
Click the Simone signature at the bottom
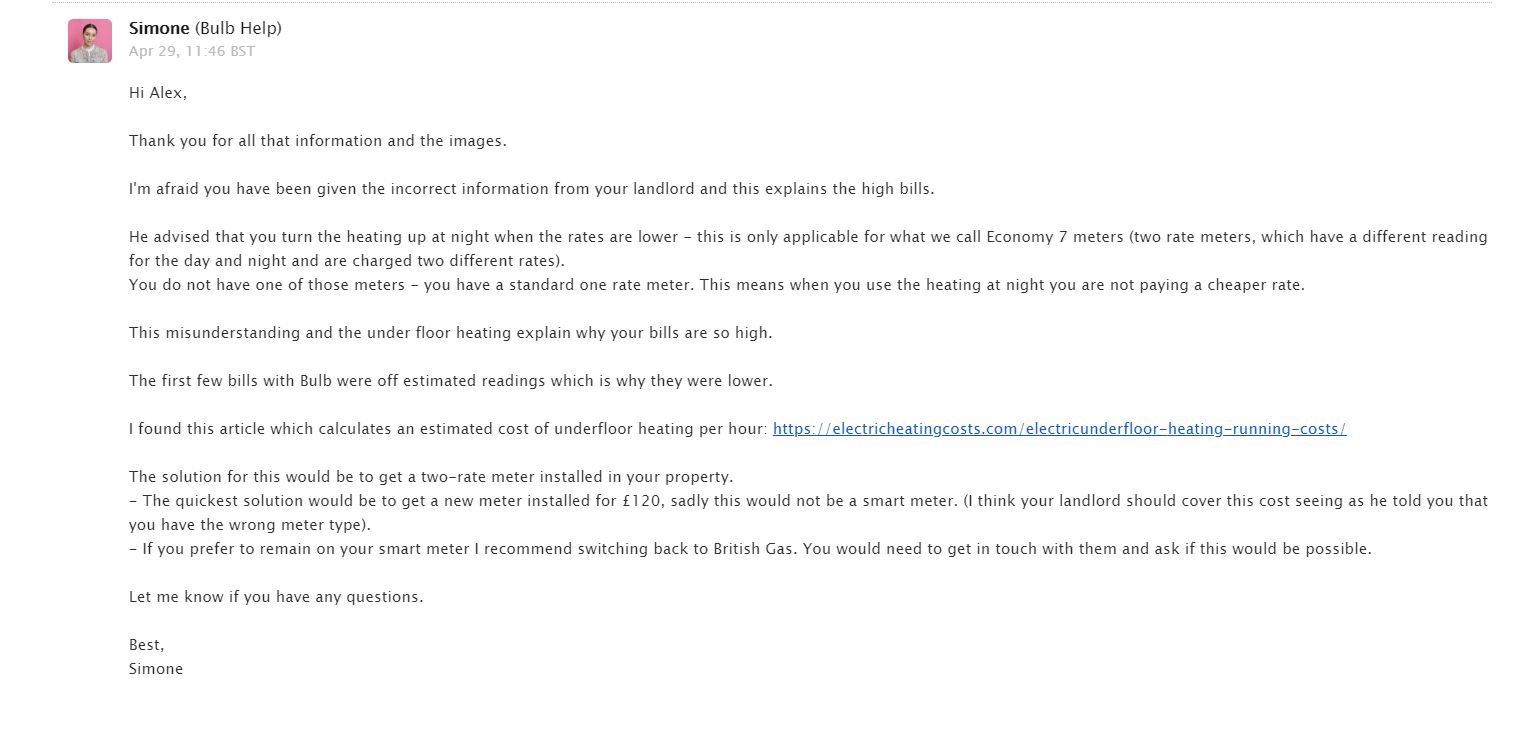[x=156, y=669]
